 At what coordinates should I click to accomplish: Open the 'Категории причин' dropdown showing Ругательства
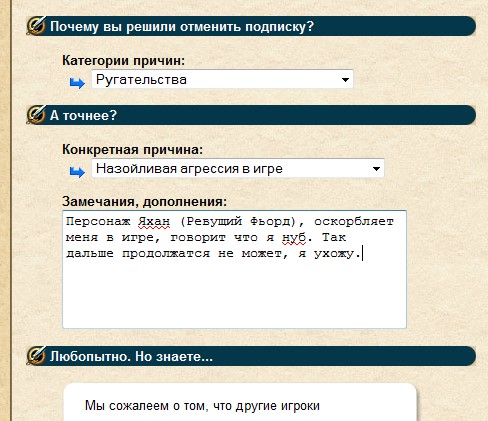coord(222,79)
